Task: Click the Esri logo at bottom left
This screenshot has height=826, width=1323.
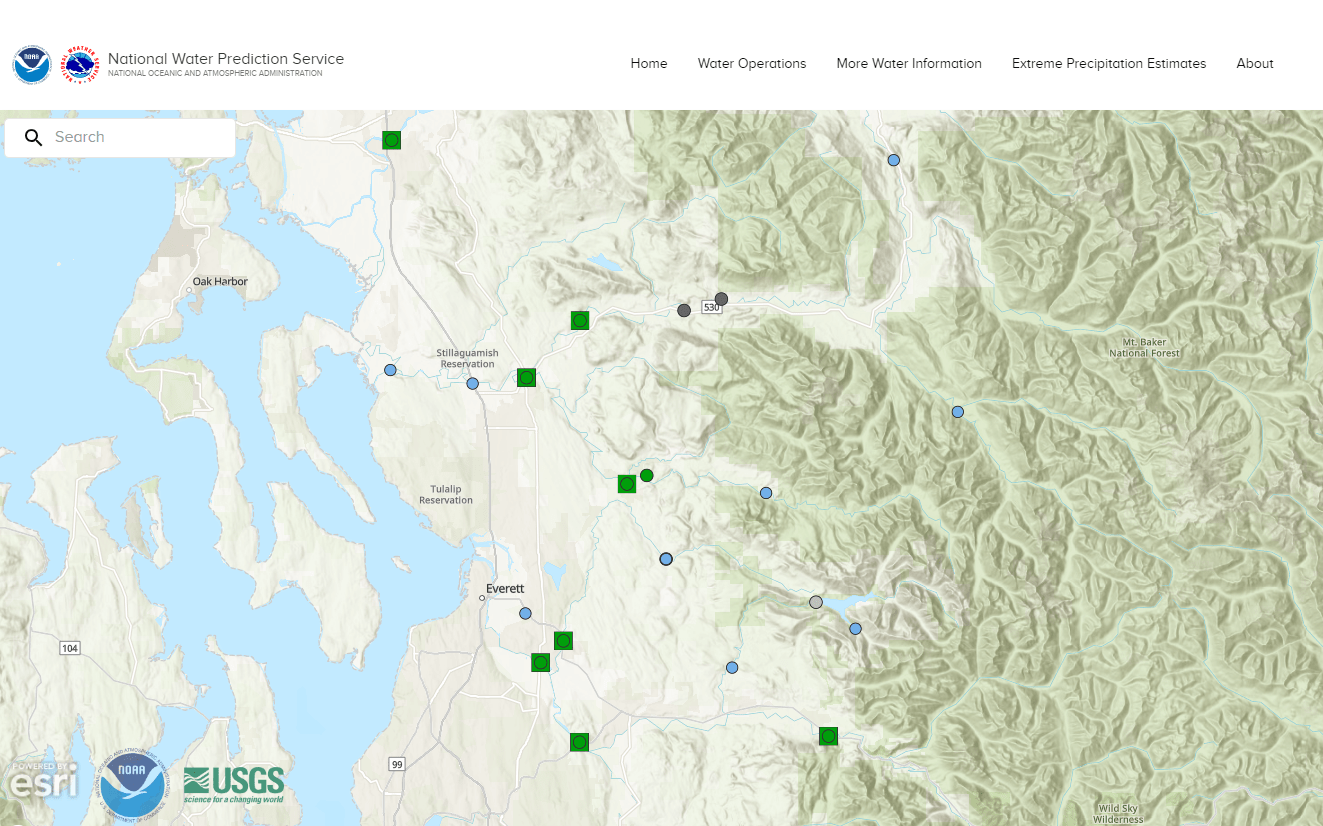Action: pyautogui.click(x=44, y=780)
